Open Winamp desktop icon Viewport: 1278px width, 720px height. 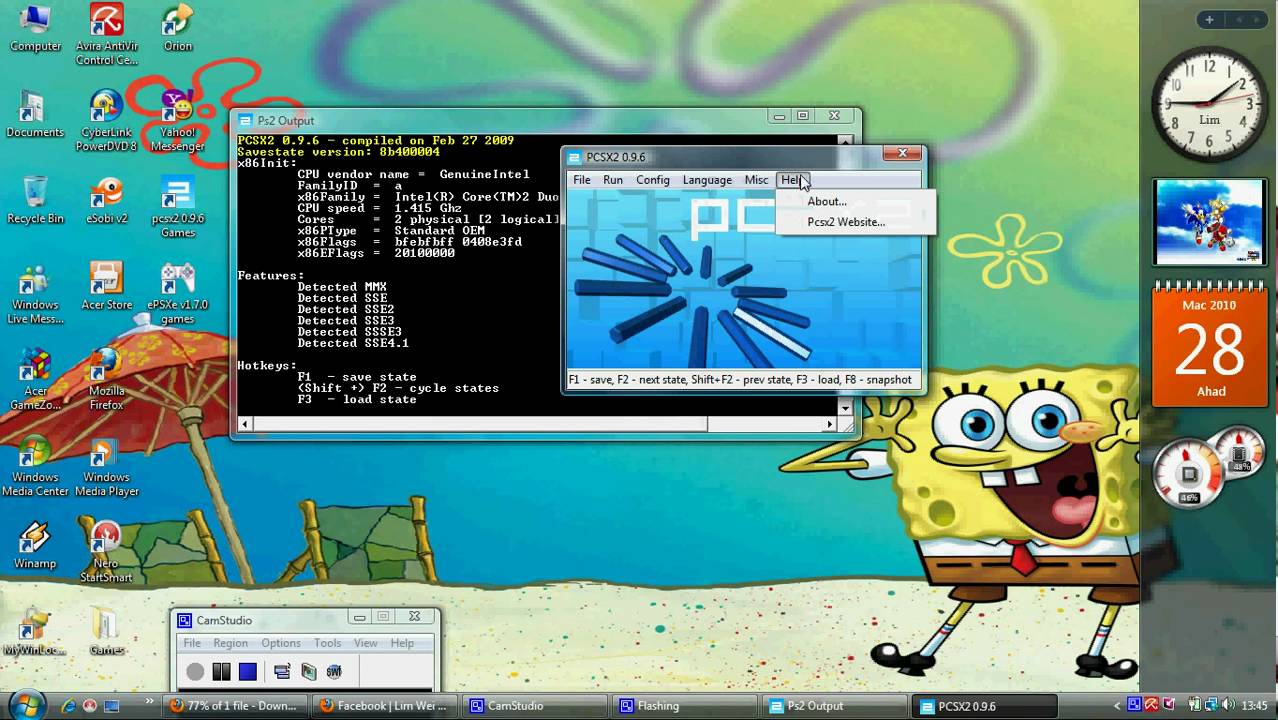(35, 544)
